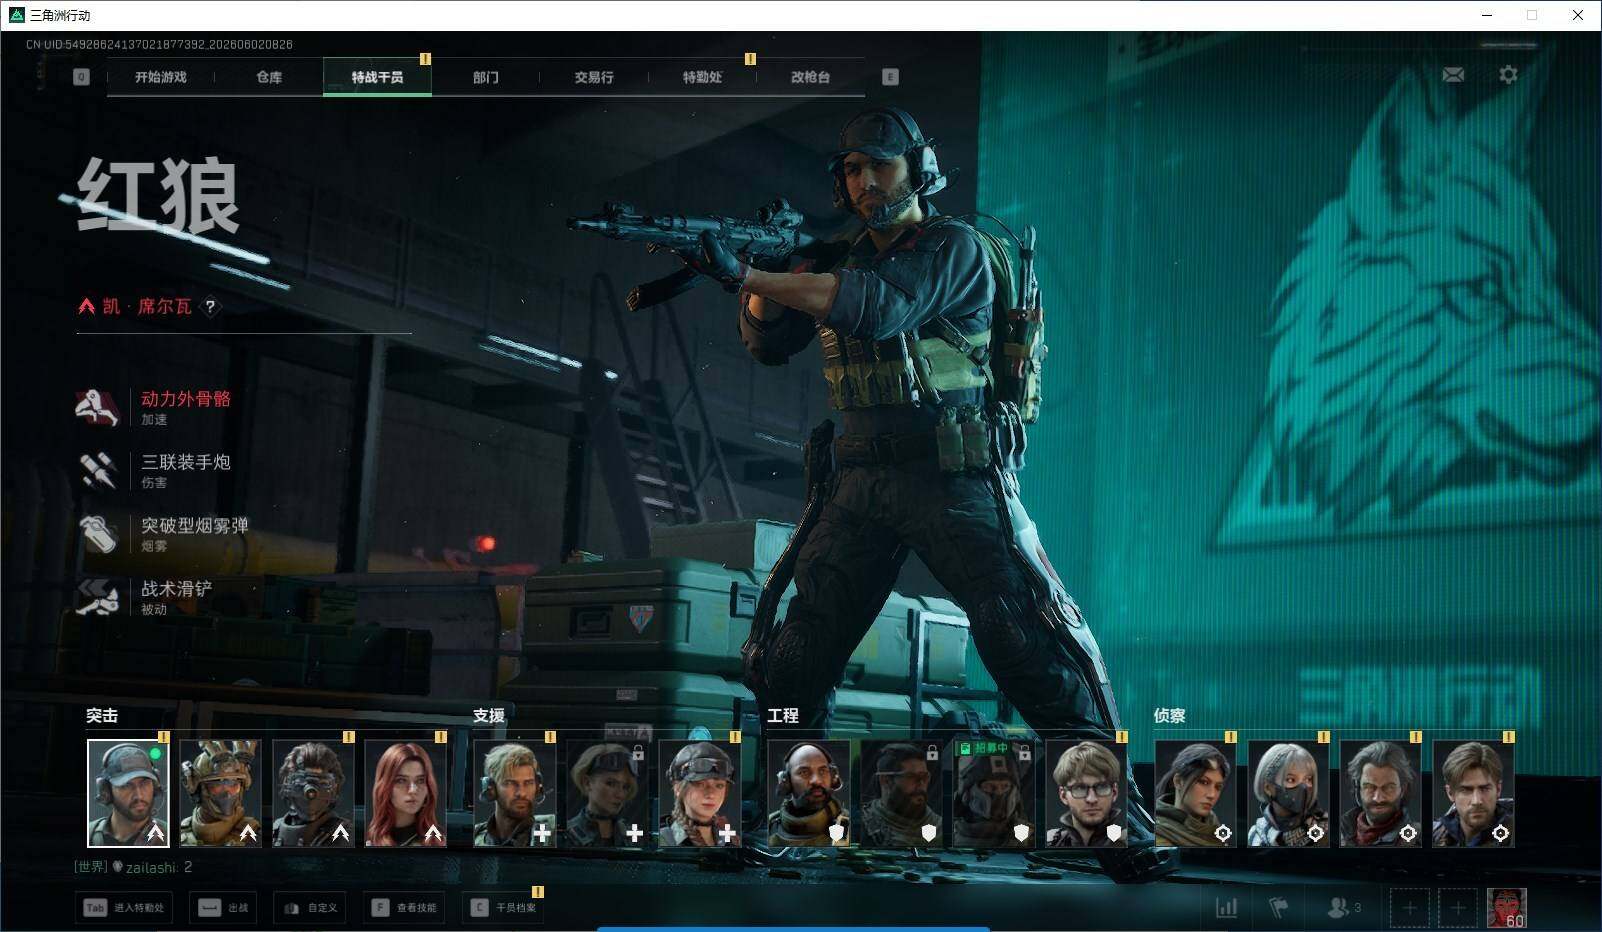This screenshot has height=932, width=1602.
Task: Select the 三联装手炮 skill icon
Action: tap(97, 470)
